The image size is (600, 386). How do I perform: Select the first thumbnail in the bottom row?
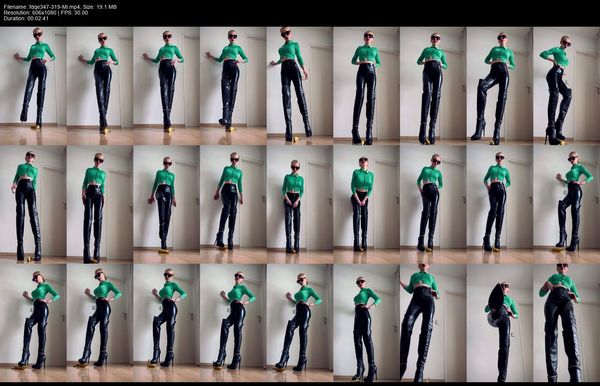[33, 323]
